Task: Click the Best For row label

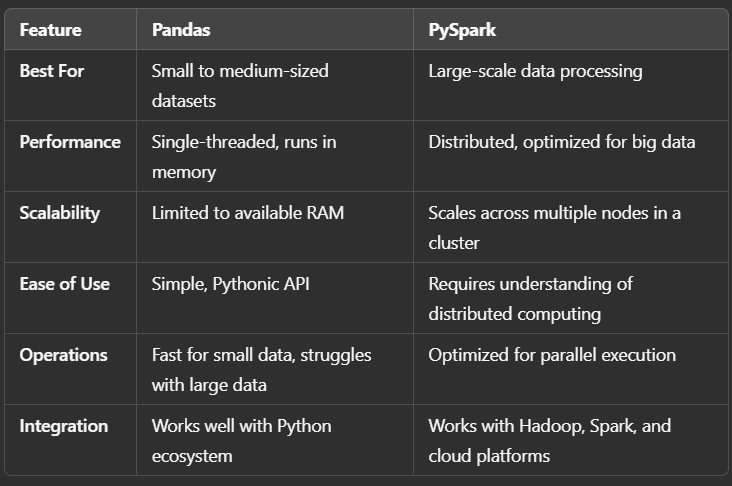Action: click(x=52, y=71)
